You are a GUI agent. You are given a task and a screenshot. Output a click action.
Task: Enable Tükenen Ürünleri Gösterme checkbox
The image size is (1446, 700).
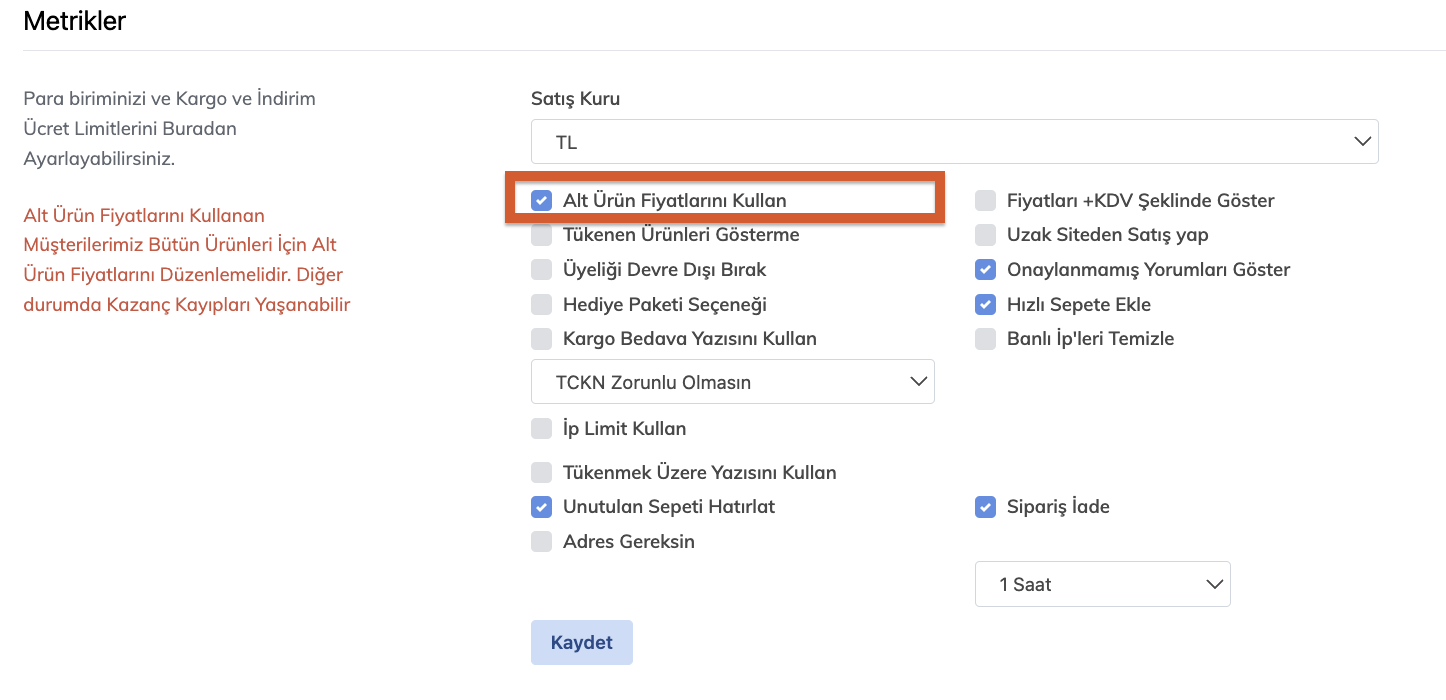pos(541,235)
